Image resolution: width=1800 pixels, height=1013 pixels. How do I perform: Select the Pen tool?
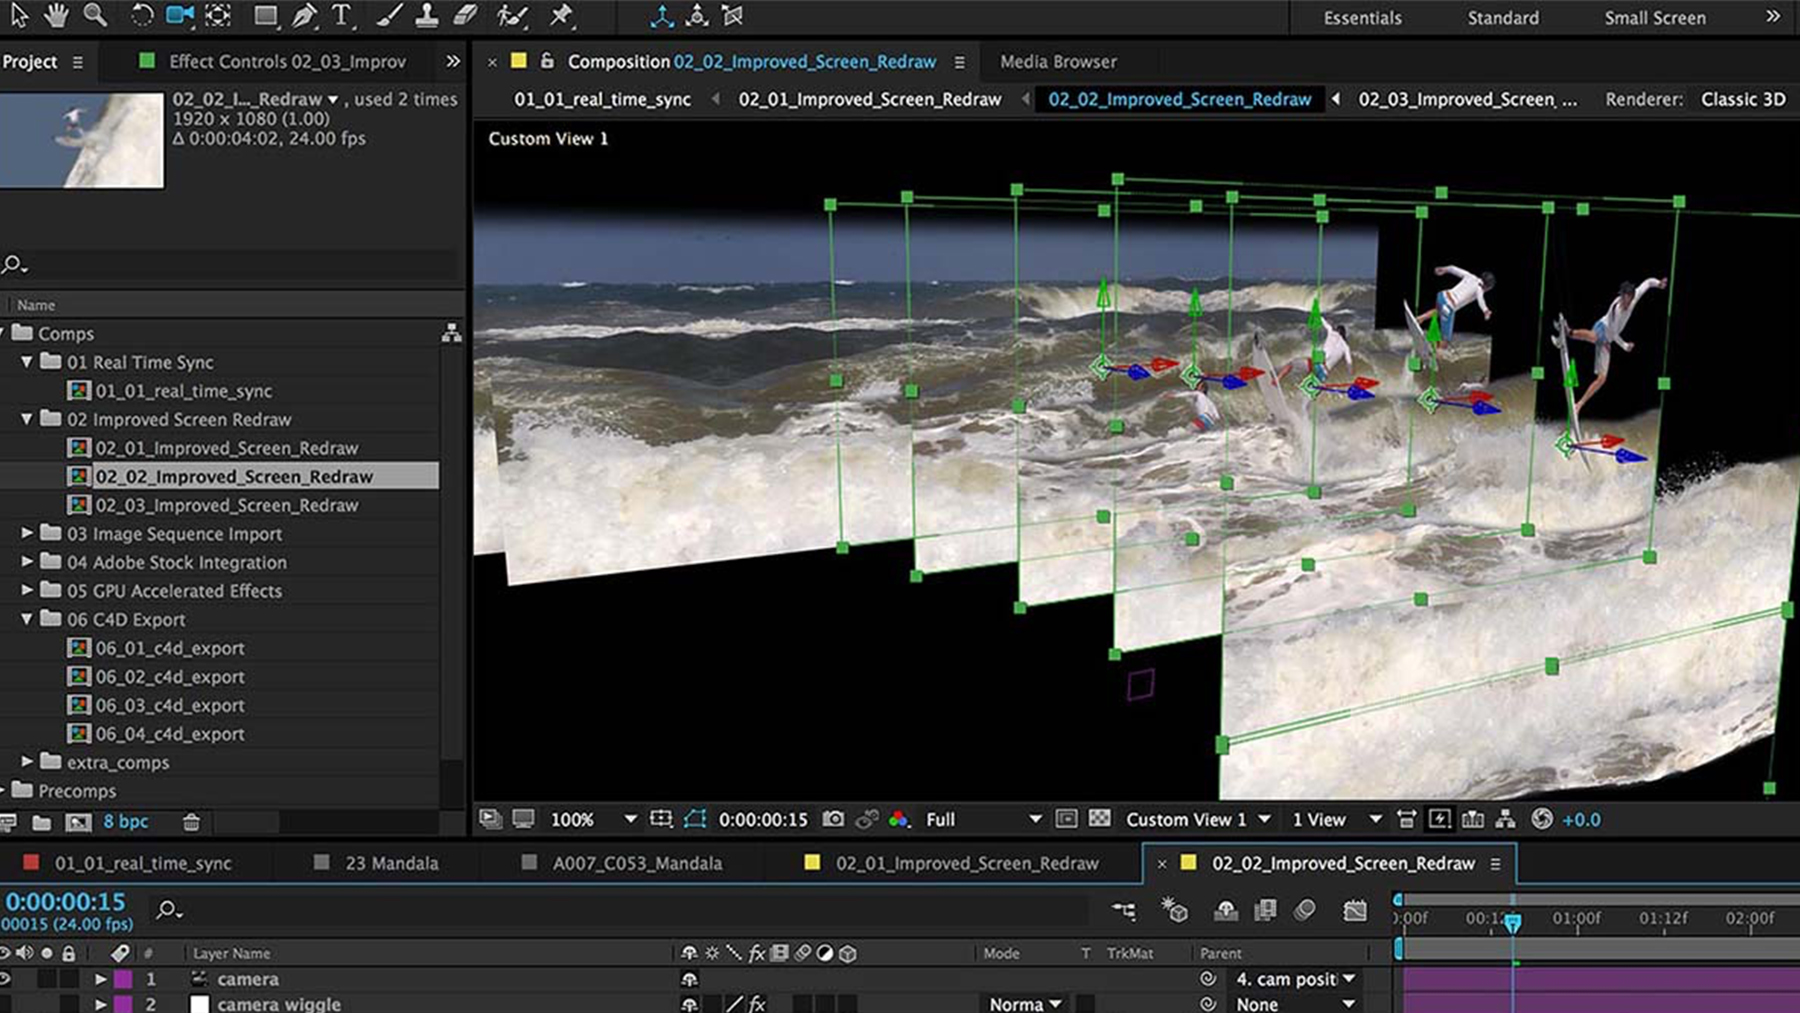click(304, 15)
